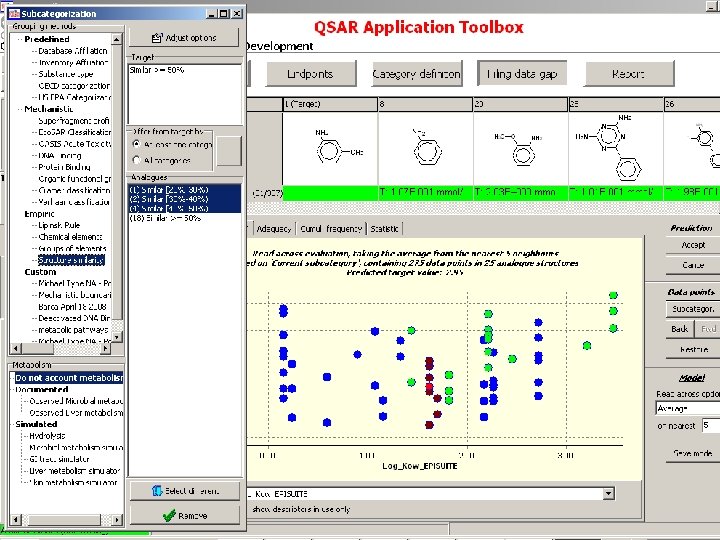This screenshot has height=540, width=720.
Task: Click the Save model button
Action: pyautogui.click(x=693, y=453)
